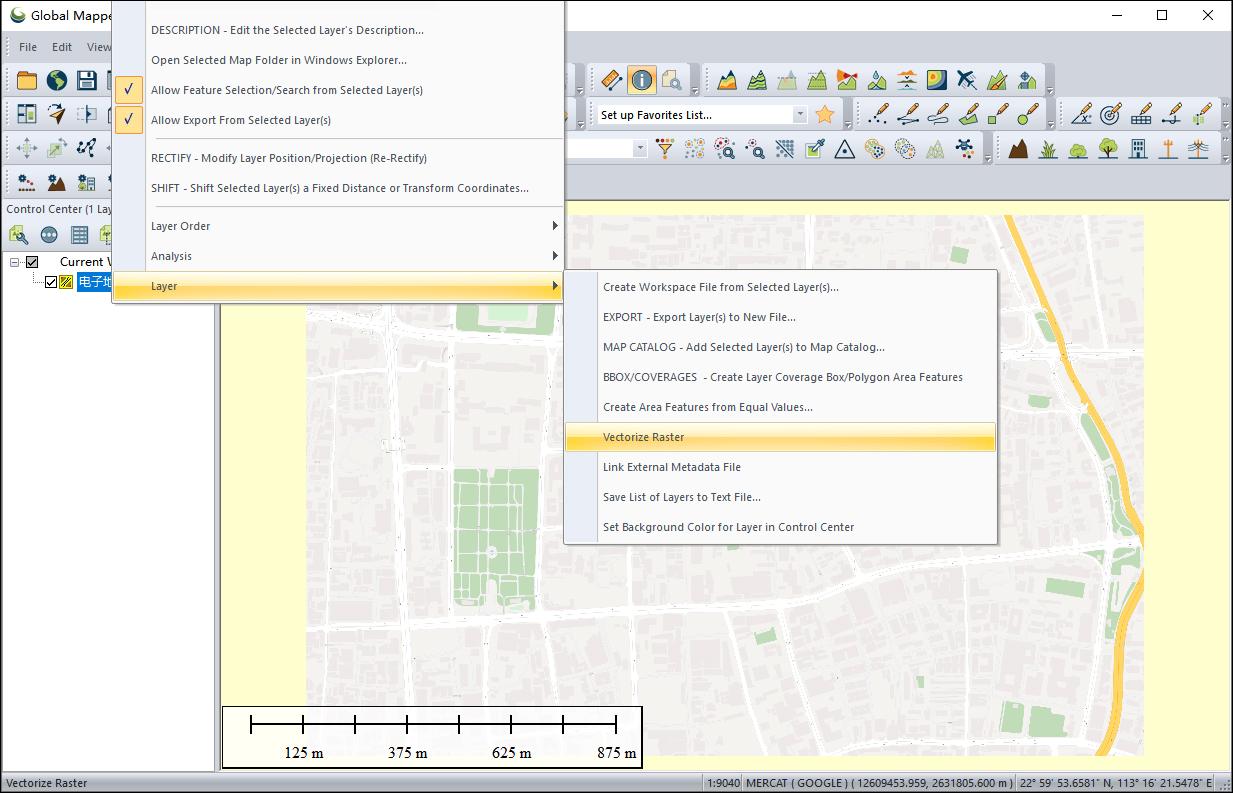
Task: Open the Set up Favorites List dropdown
Action: coord(799,115)
